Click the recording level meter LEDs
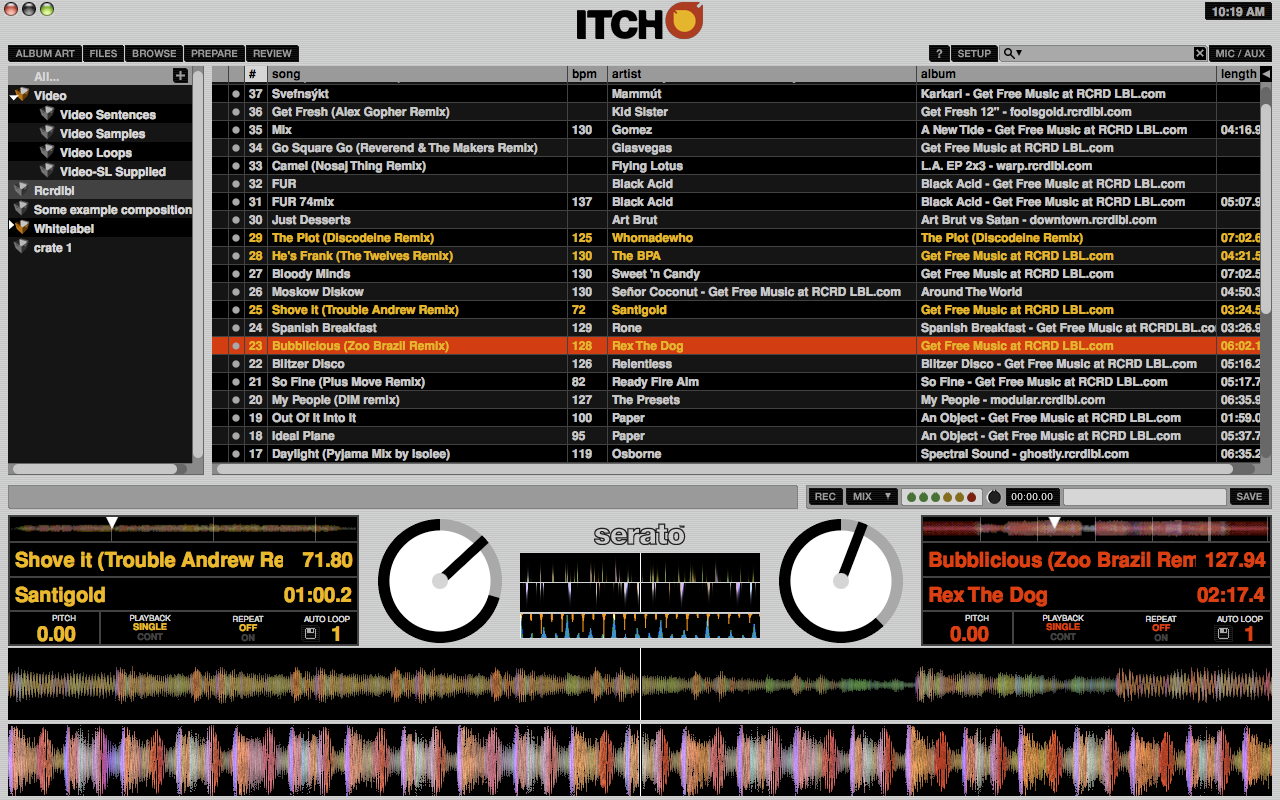The height and width of the screenshot is (800, 1280). pos(941,497)
